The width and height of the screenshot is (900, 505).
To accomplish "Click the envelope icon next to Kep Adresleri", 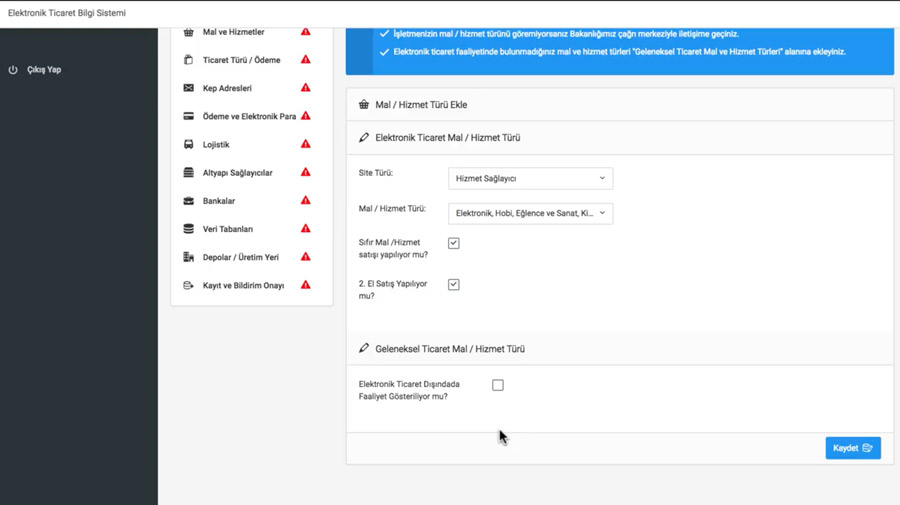I will point(188,88).
